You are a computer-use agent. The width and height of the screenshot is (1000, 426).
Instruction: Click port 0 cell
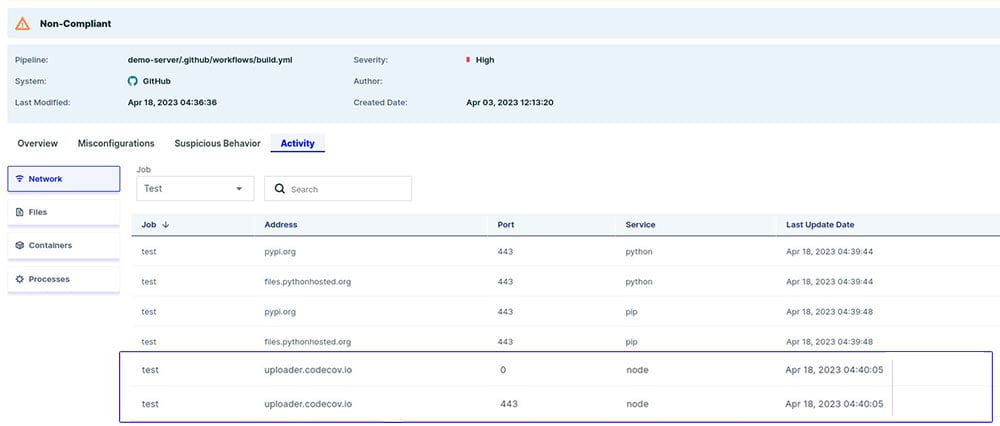coord(503,370)
